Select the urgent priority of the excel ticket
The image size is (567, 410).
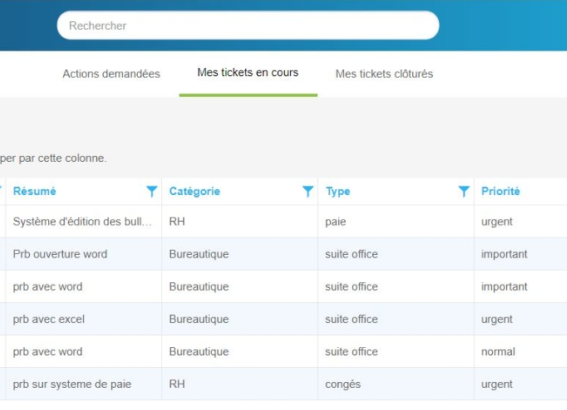click(x=496, y=319)
